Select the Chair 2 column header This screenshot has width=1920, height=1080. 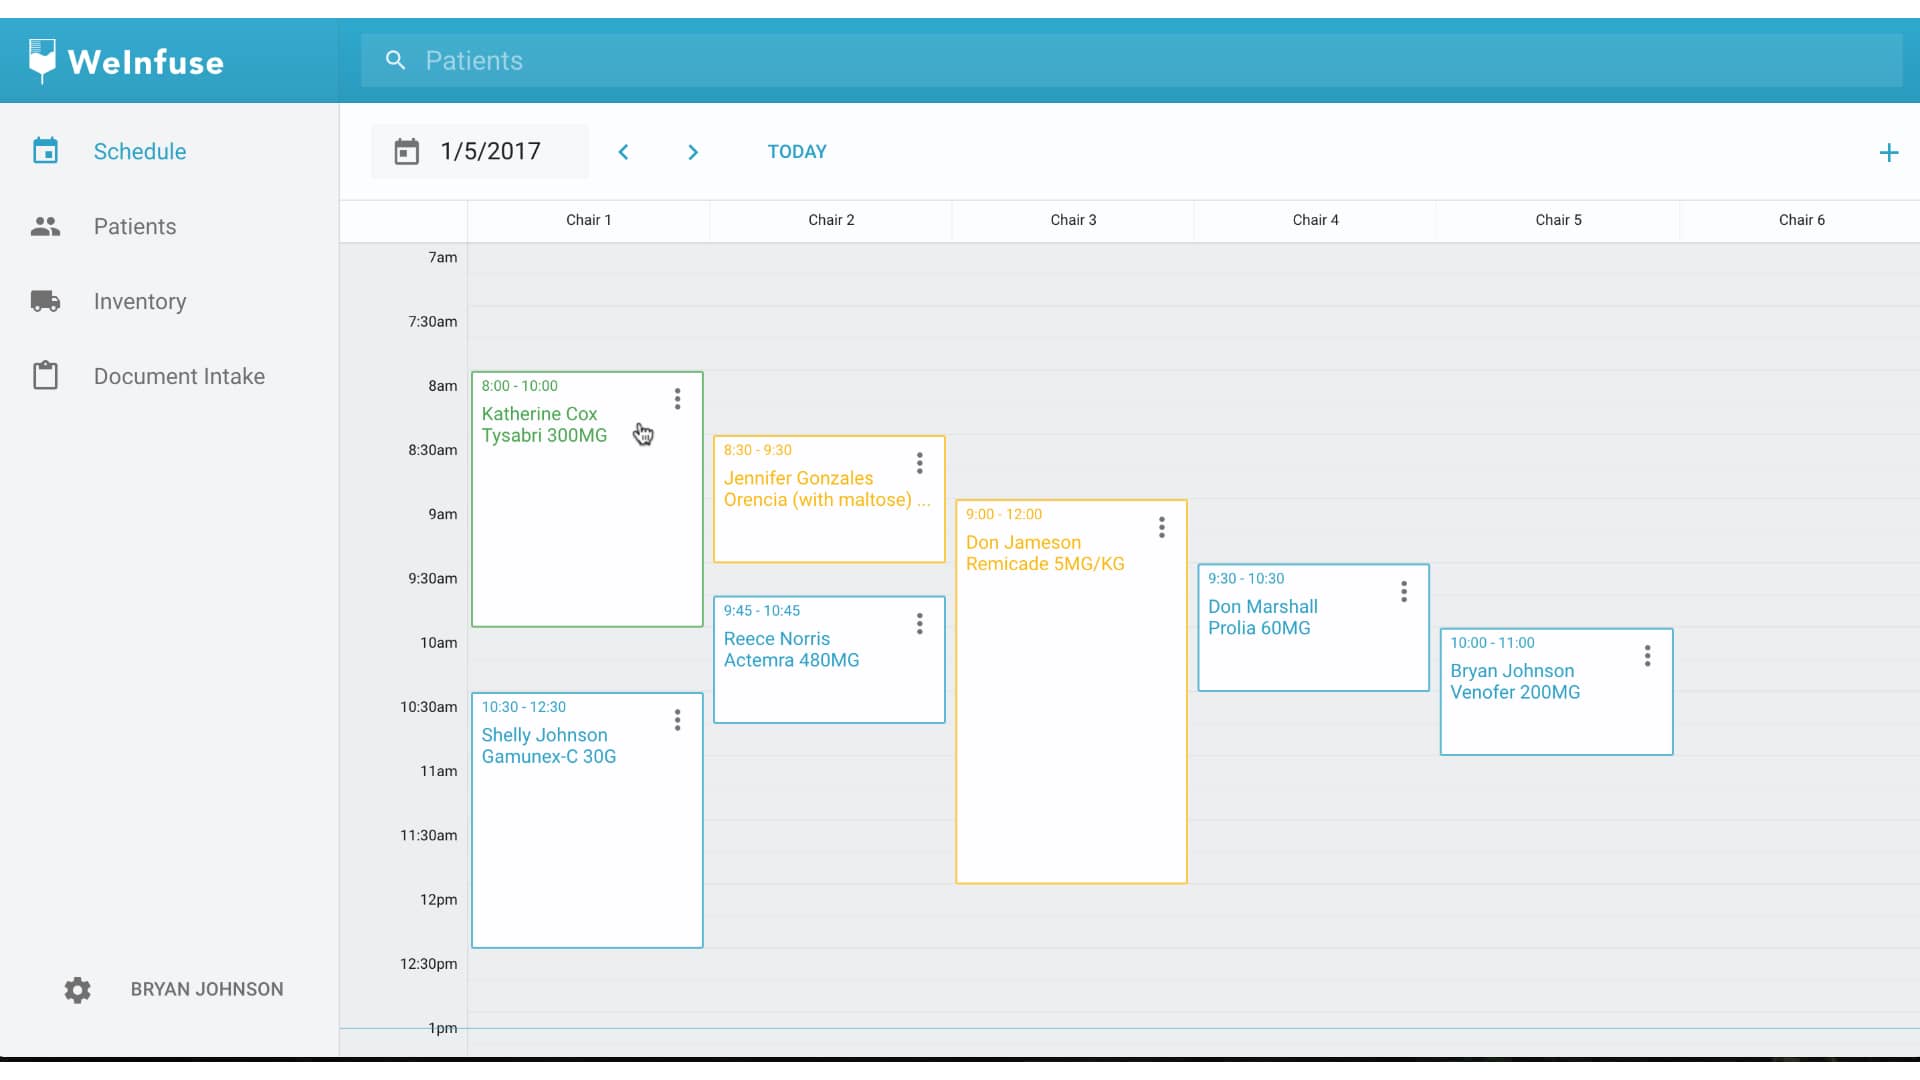coord(831,220)
